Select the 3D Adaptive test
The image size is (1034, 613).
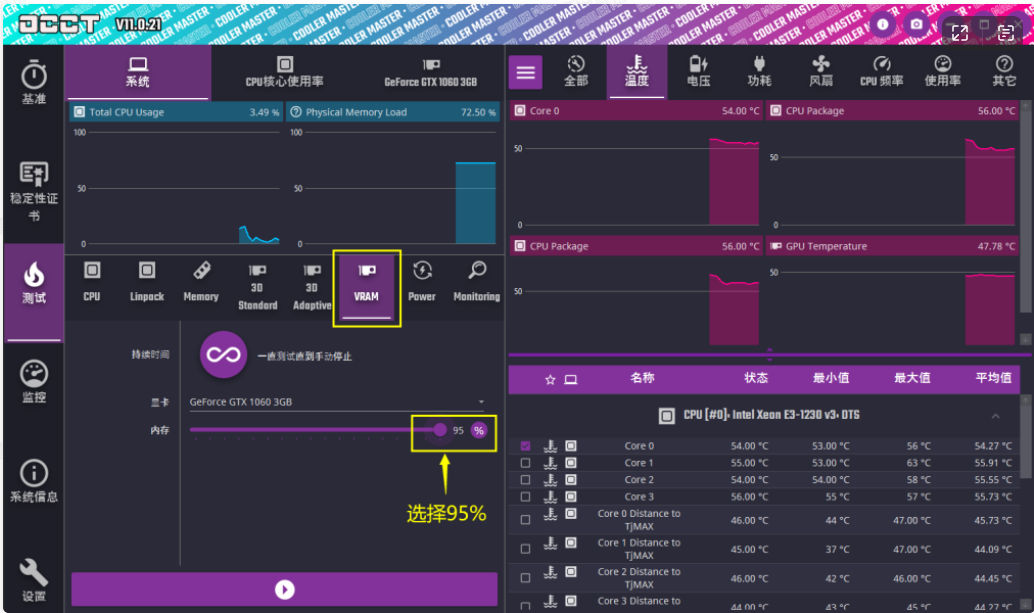312,287
